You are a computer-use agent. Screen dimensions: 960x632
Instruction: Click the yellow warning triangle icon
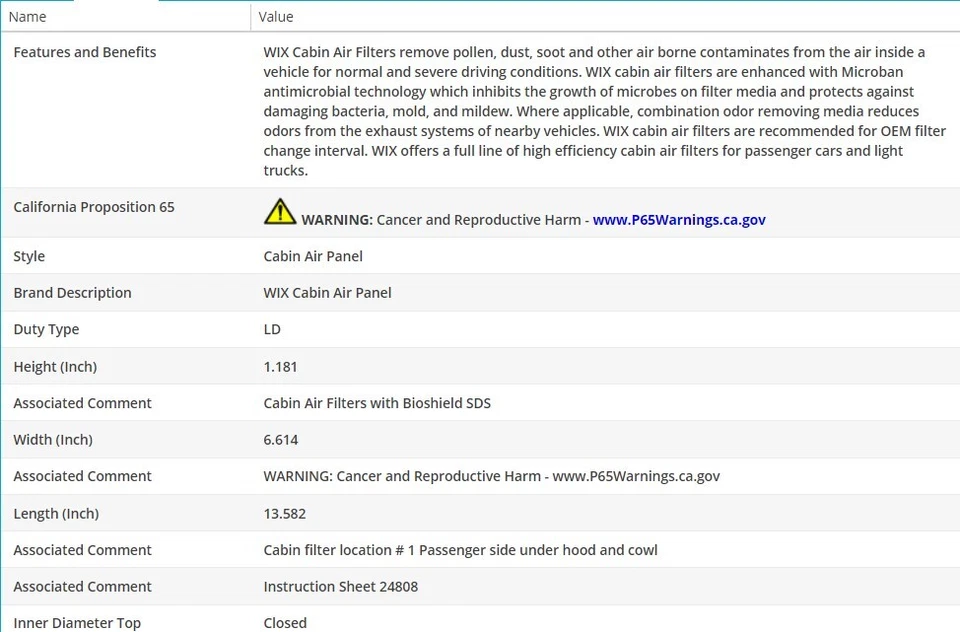pos(280,212)
